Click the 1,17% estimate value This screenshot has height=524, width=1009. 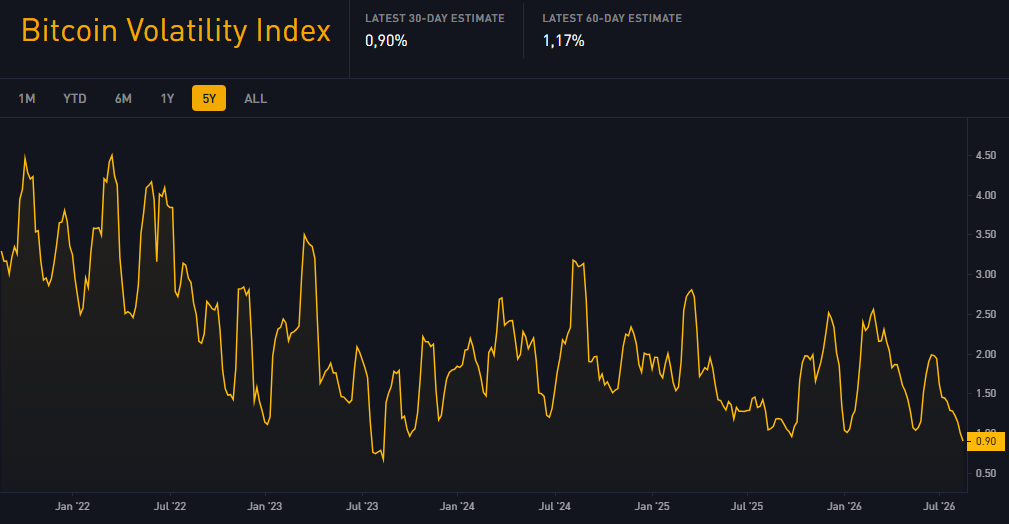[x=564, y=41]
